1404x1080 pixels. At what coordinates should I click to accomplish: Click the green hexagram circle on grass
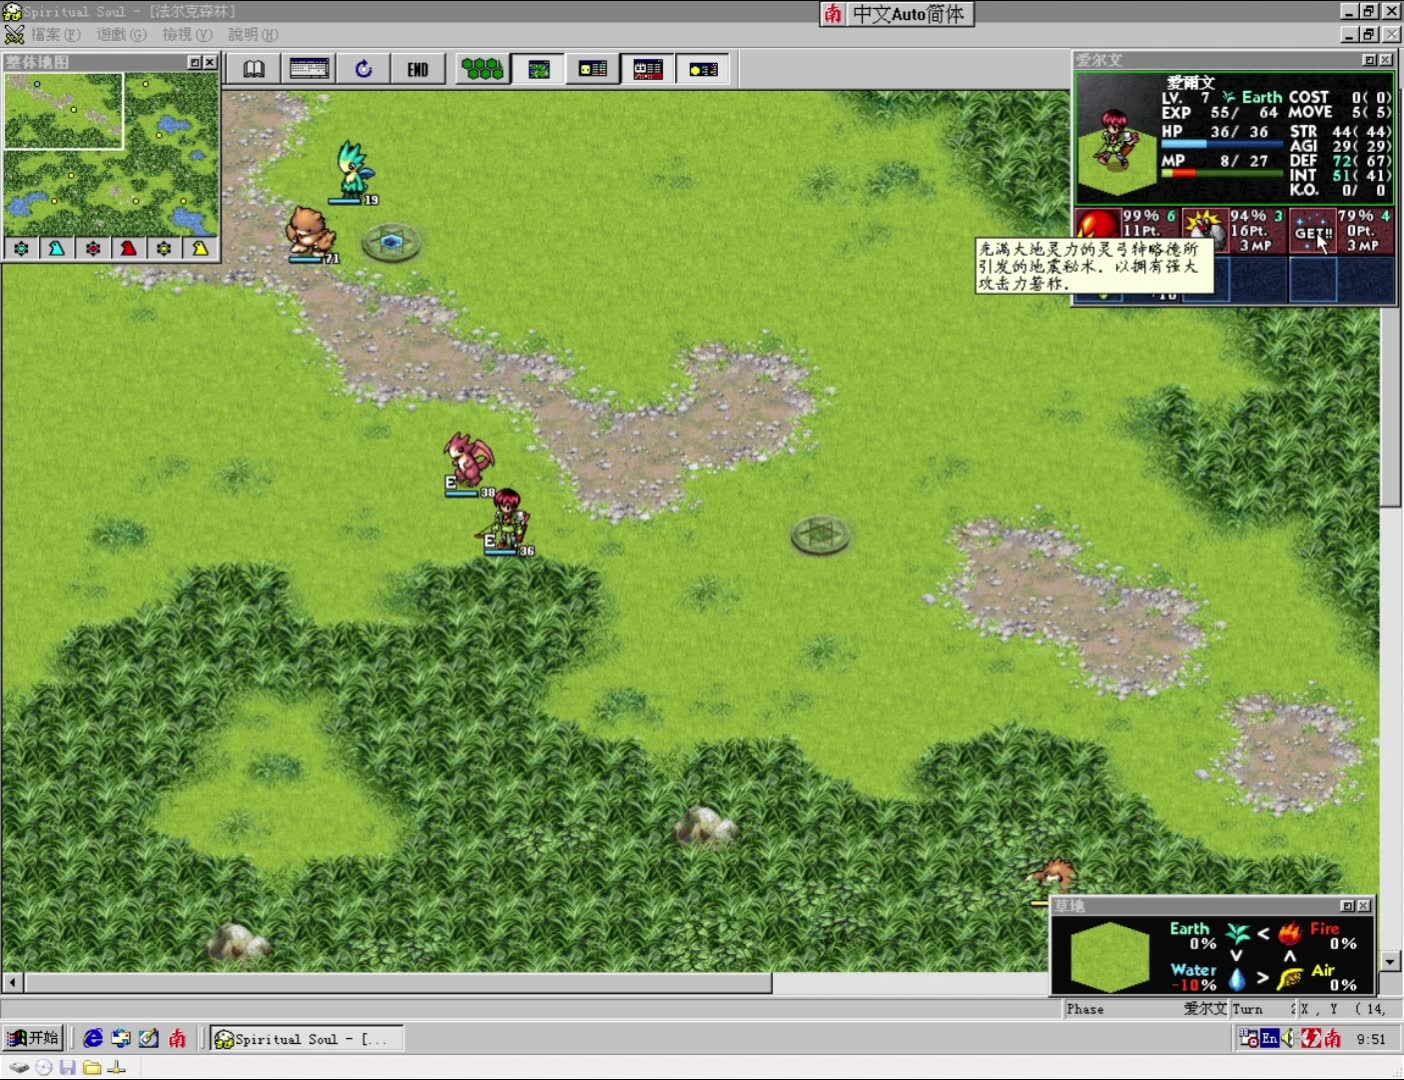[820, 535]
